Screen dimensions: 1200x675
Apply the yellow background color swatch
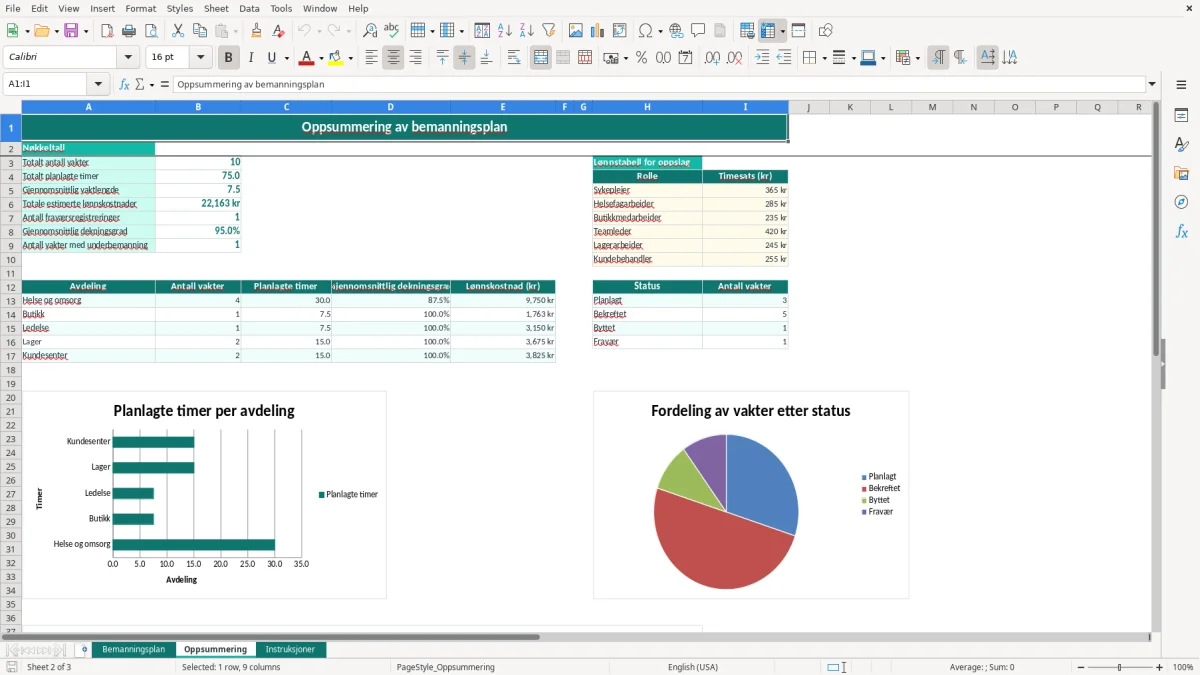(x=336, y=58)
